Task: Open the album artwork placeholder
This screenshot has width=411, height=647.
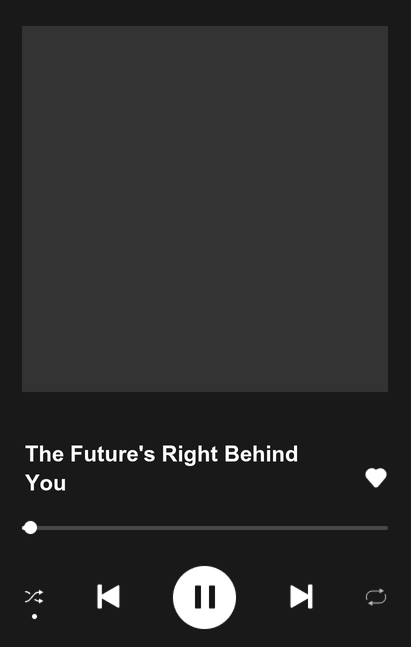Action: [205, 209]
